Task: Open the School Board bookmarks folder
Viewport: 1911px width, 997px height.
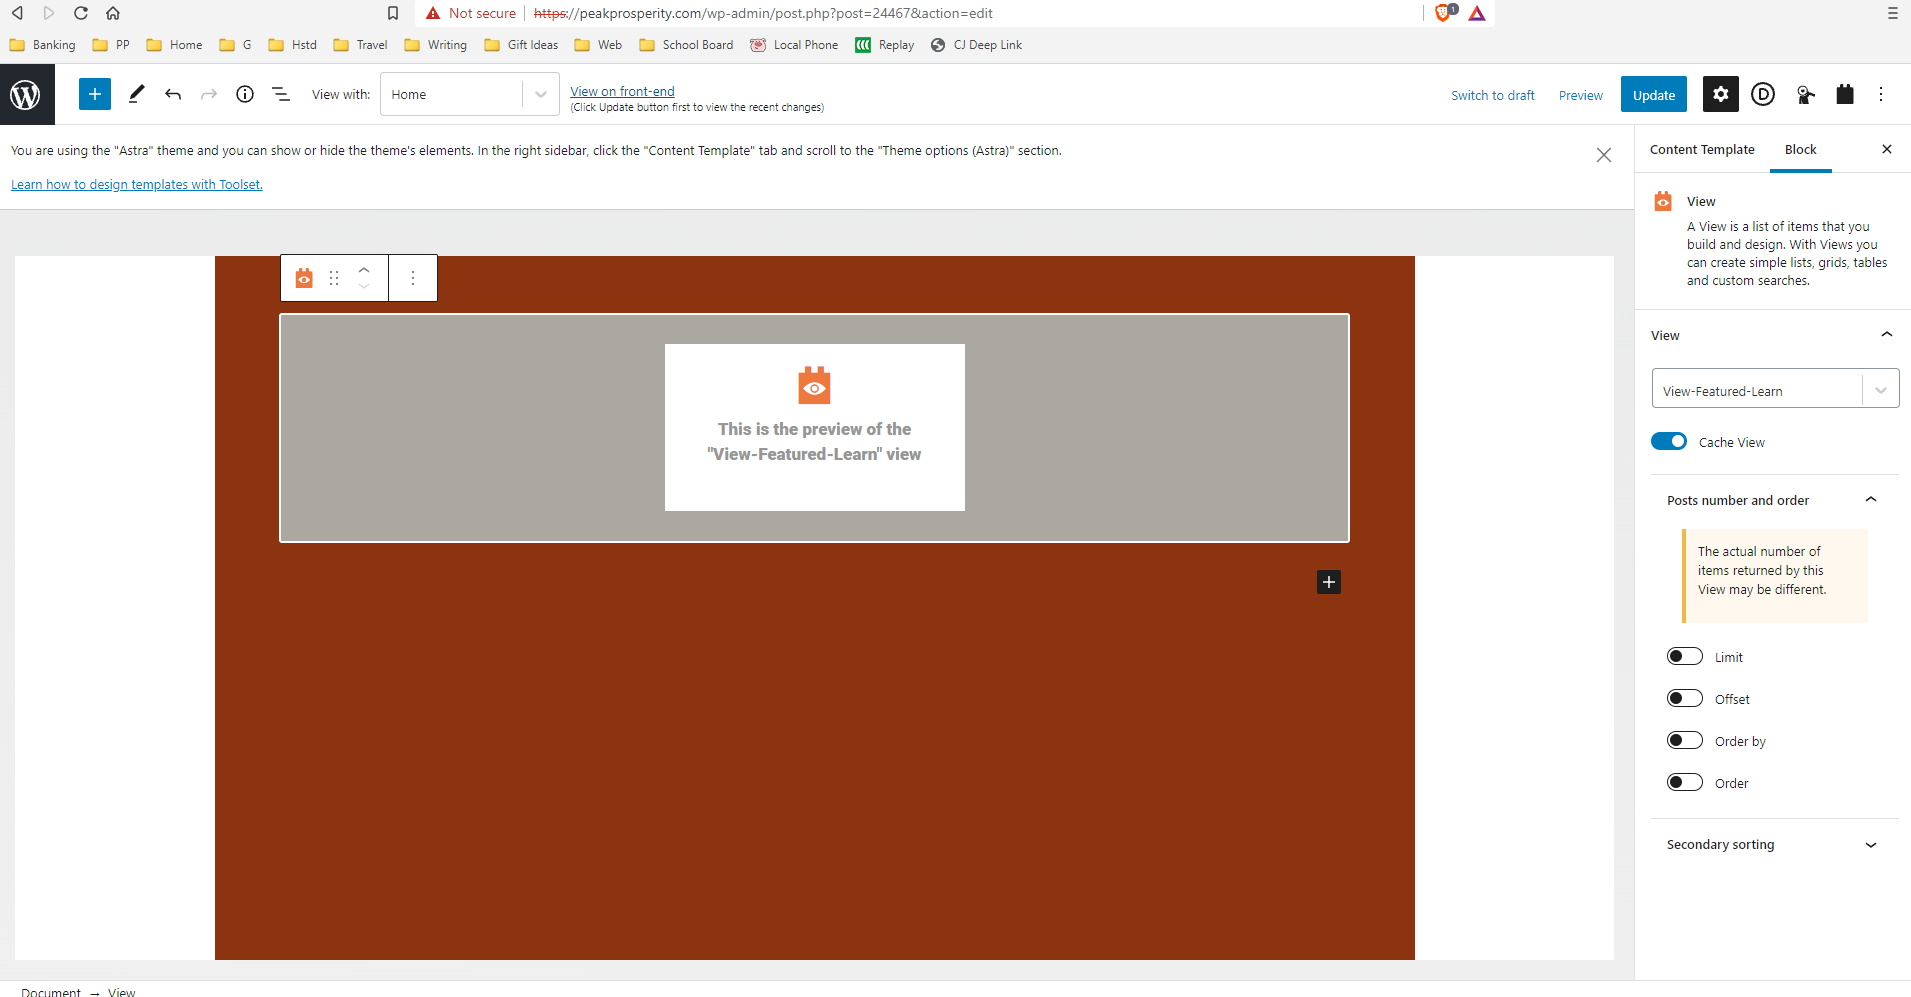Action: (x=686, y=45)
